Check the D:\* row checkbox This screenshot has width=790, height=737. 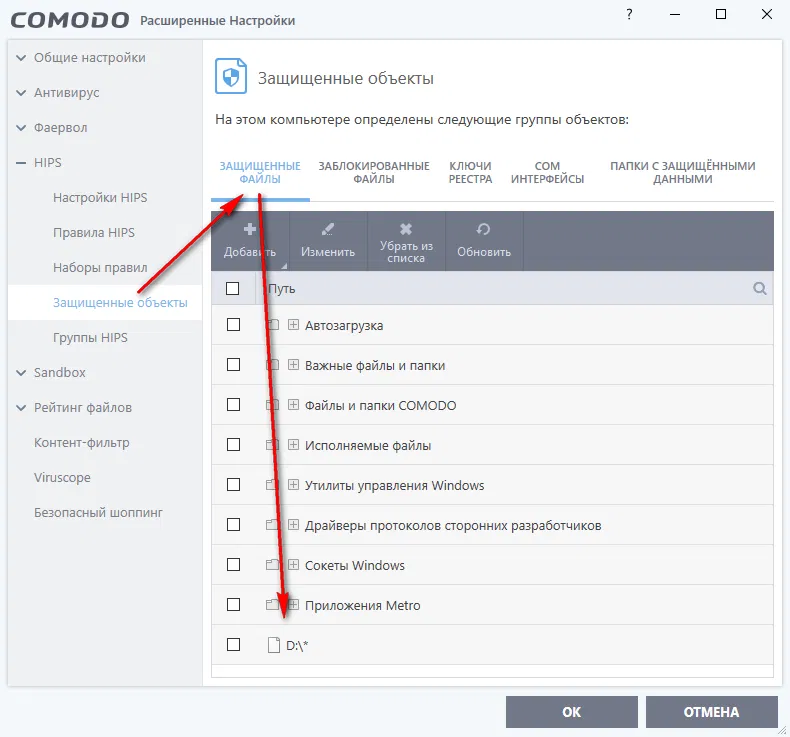(233, 644)
